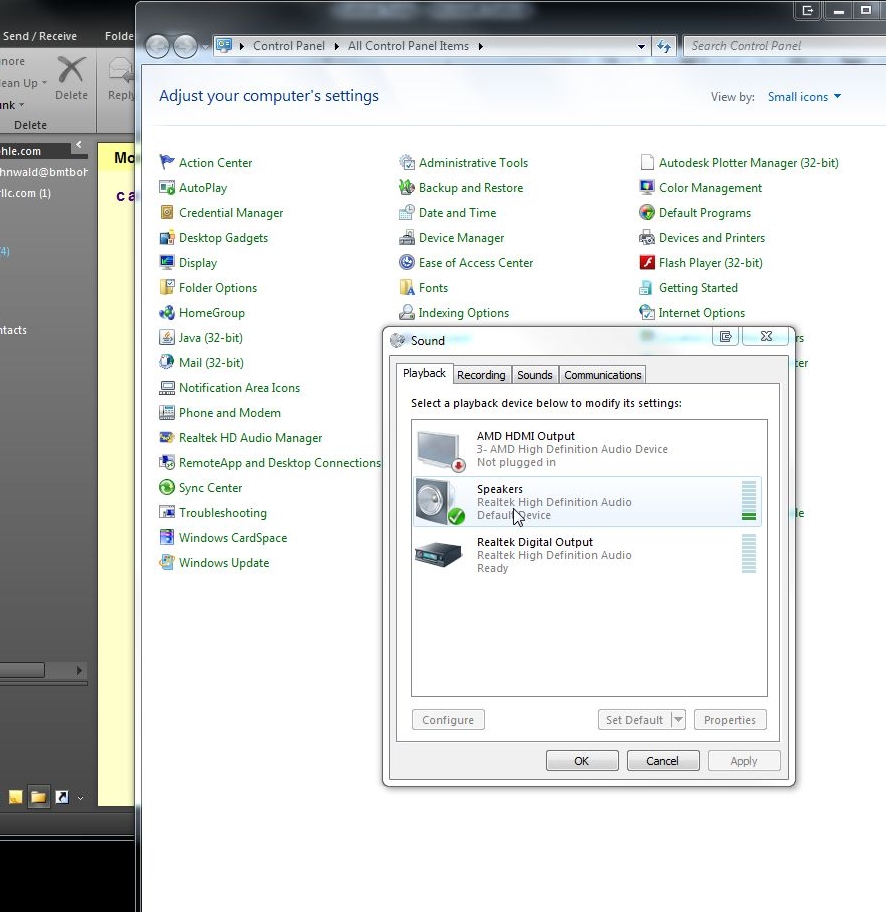Screen dimensions: 886x912
Task: Open Realtek HD Audio Manager icon
Action: [167, 437]
